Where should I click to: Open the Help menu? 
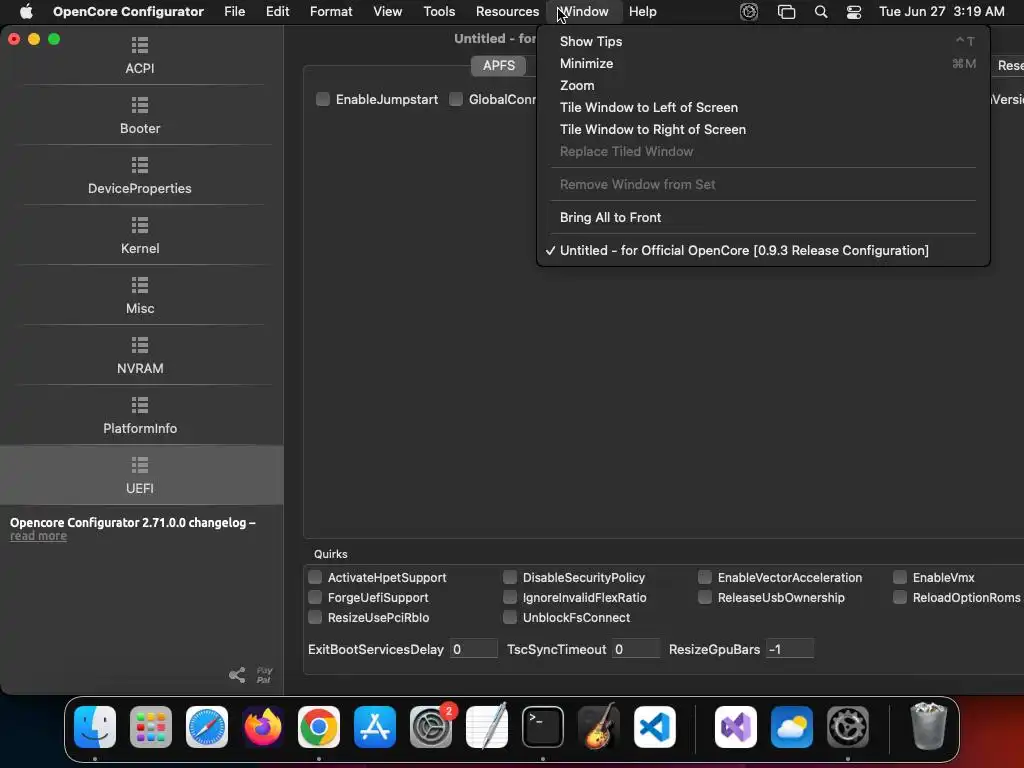[x=643, y=12]
